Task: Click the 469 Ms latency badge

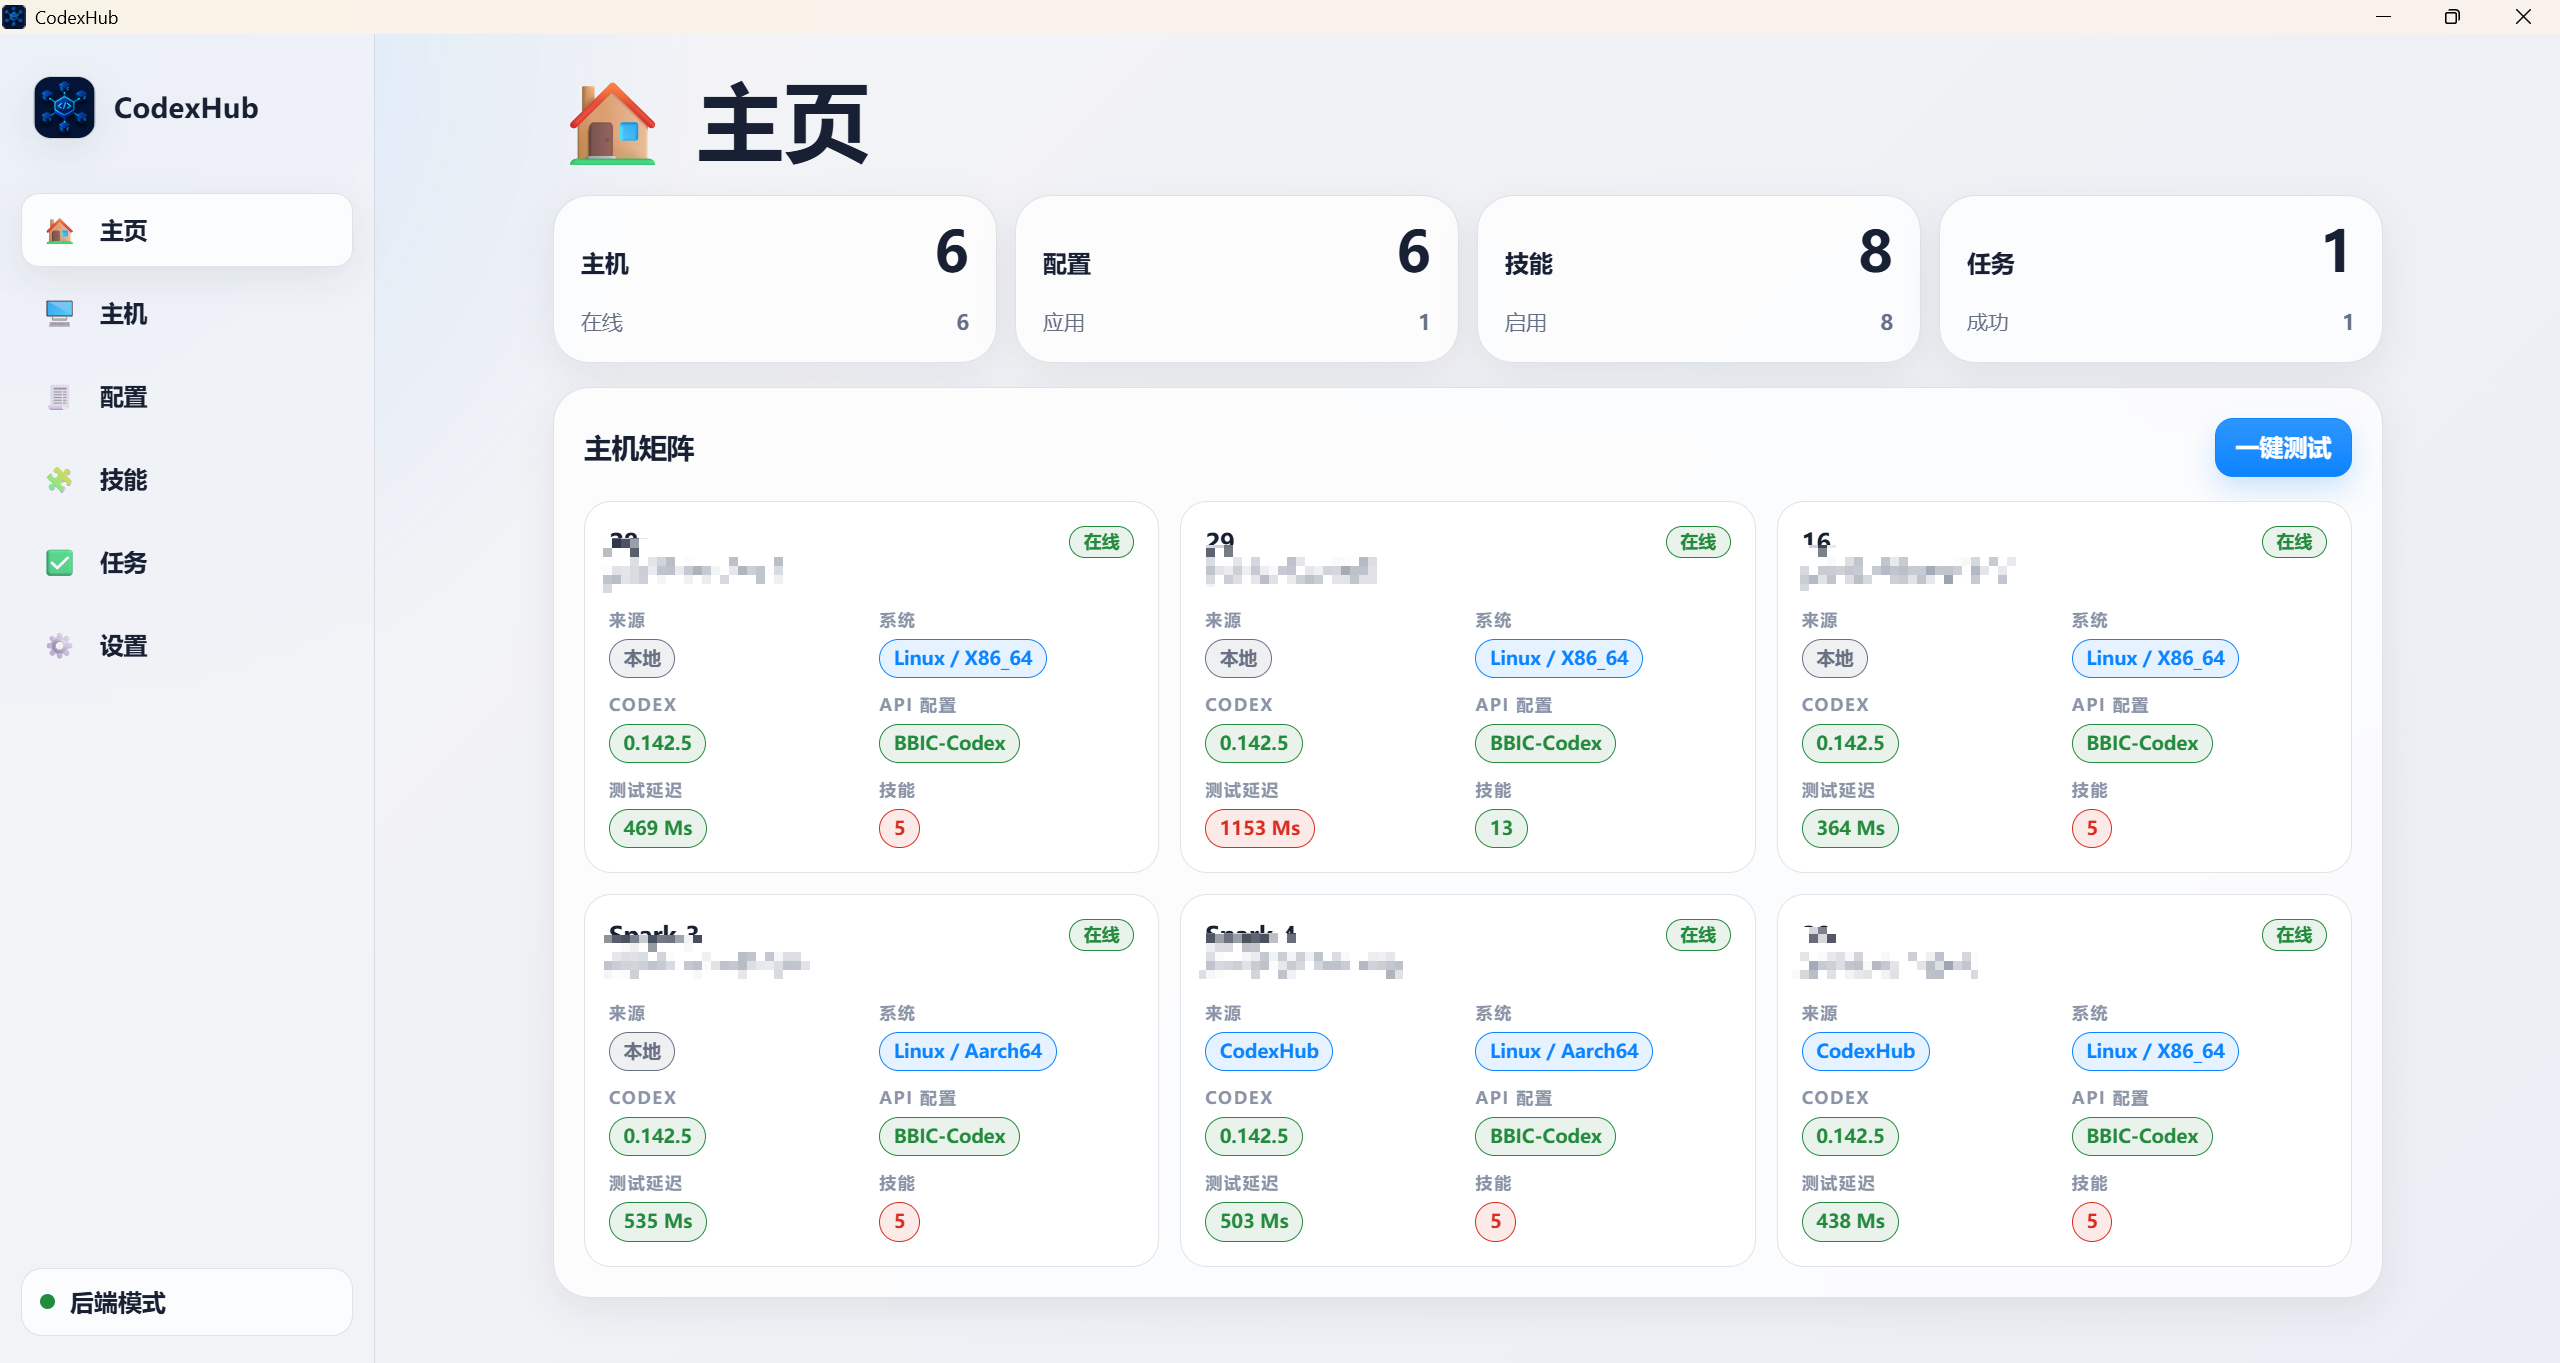Action: 658,828
